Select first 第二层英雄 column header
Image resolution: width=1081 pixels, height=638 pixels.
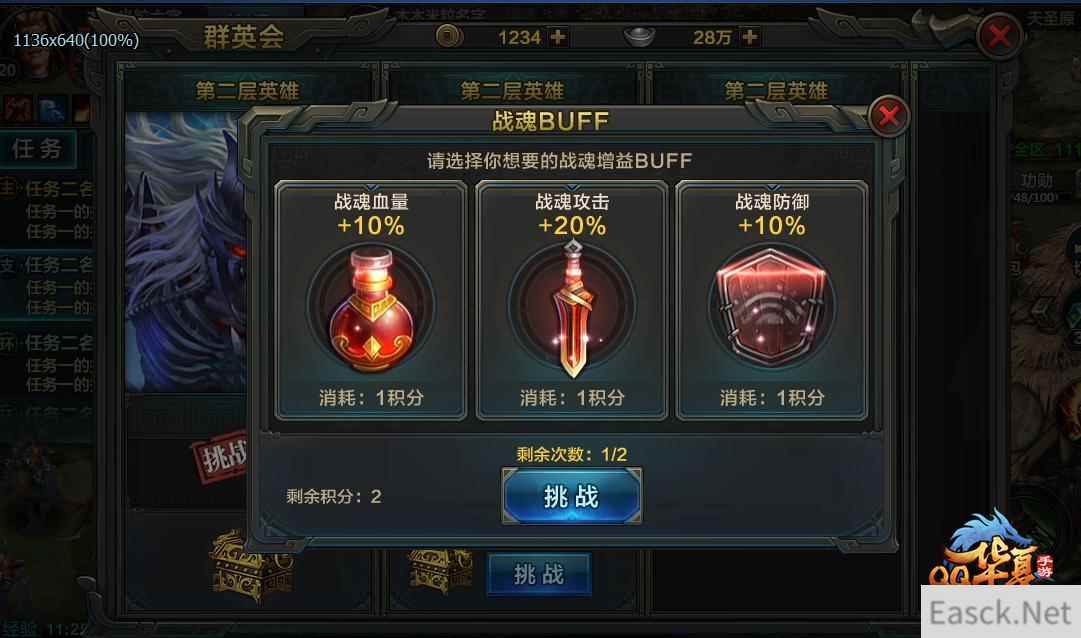[247, 90]
